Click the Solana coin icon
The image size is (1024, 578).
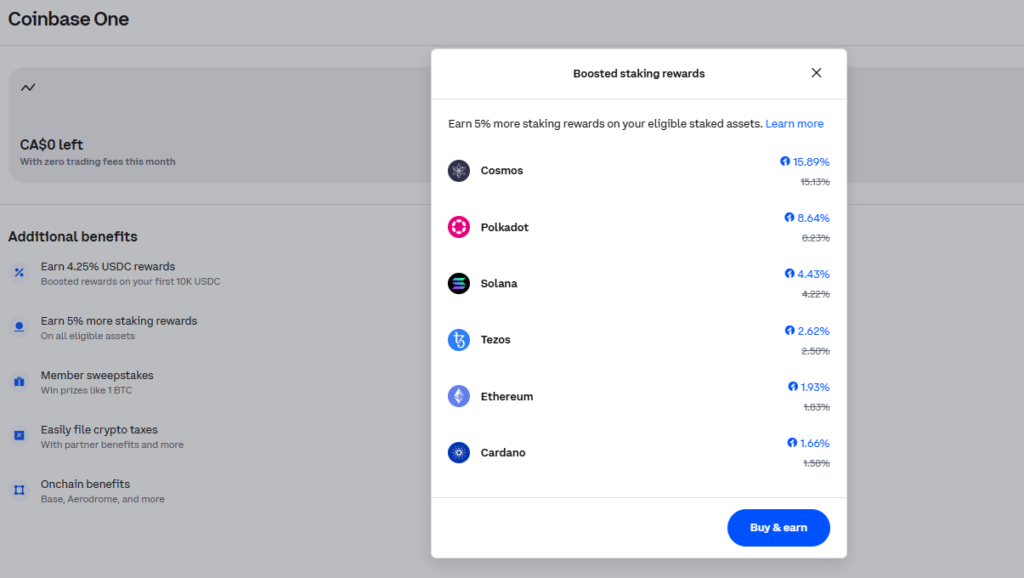[x=459, y=284]
